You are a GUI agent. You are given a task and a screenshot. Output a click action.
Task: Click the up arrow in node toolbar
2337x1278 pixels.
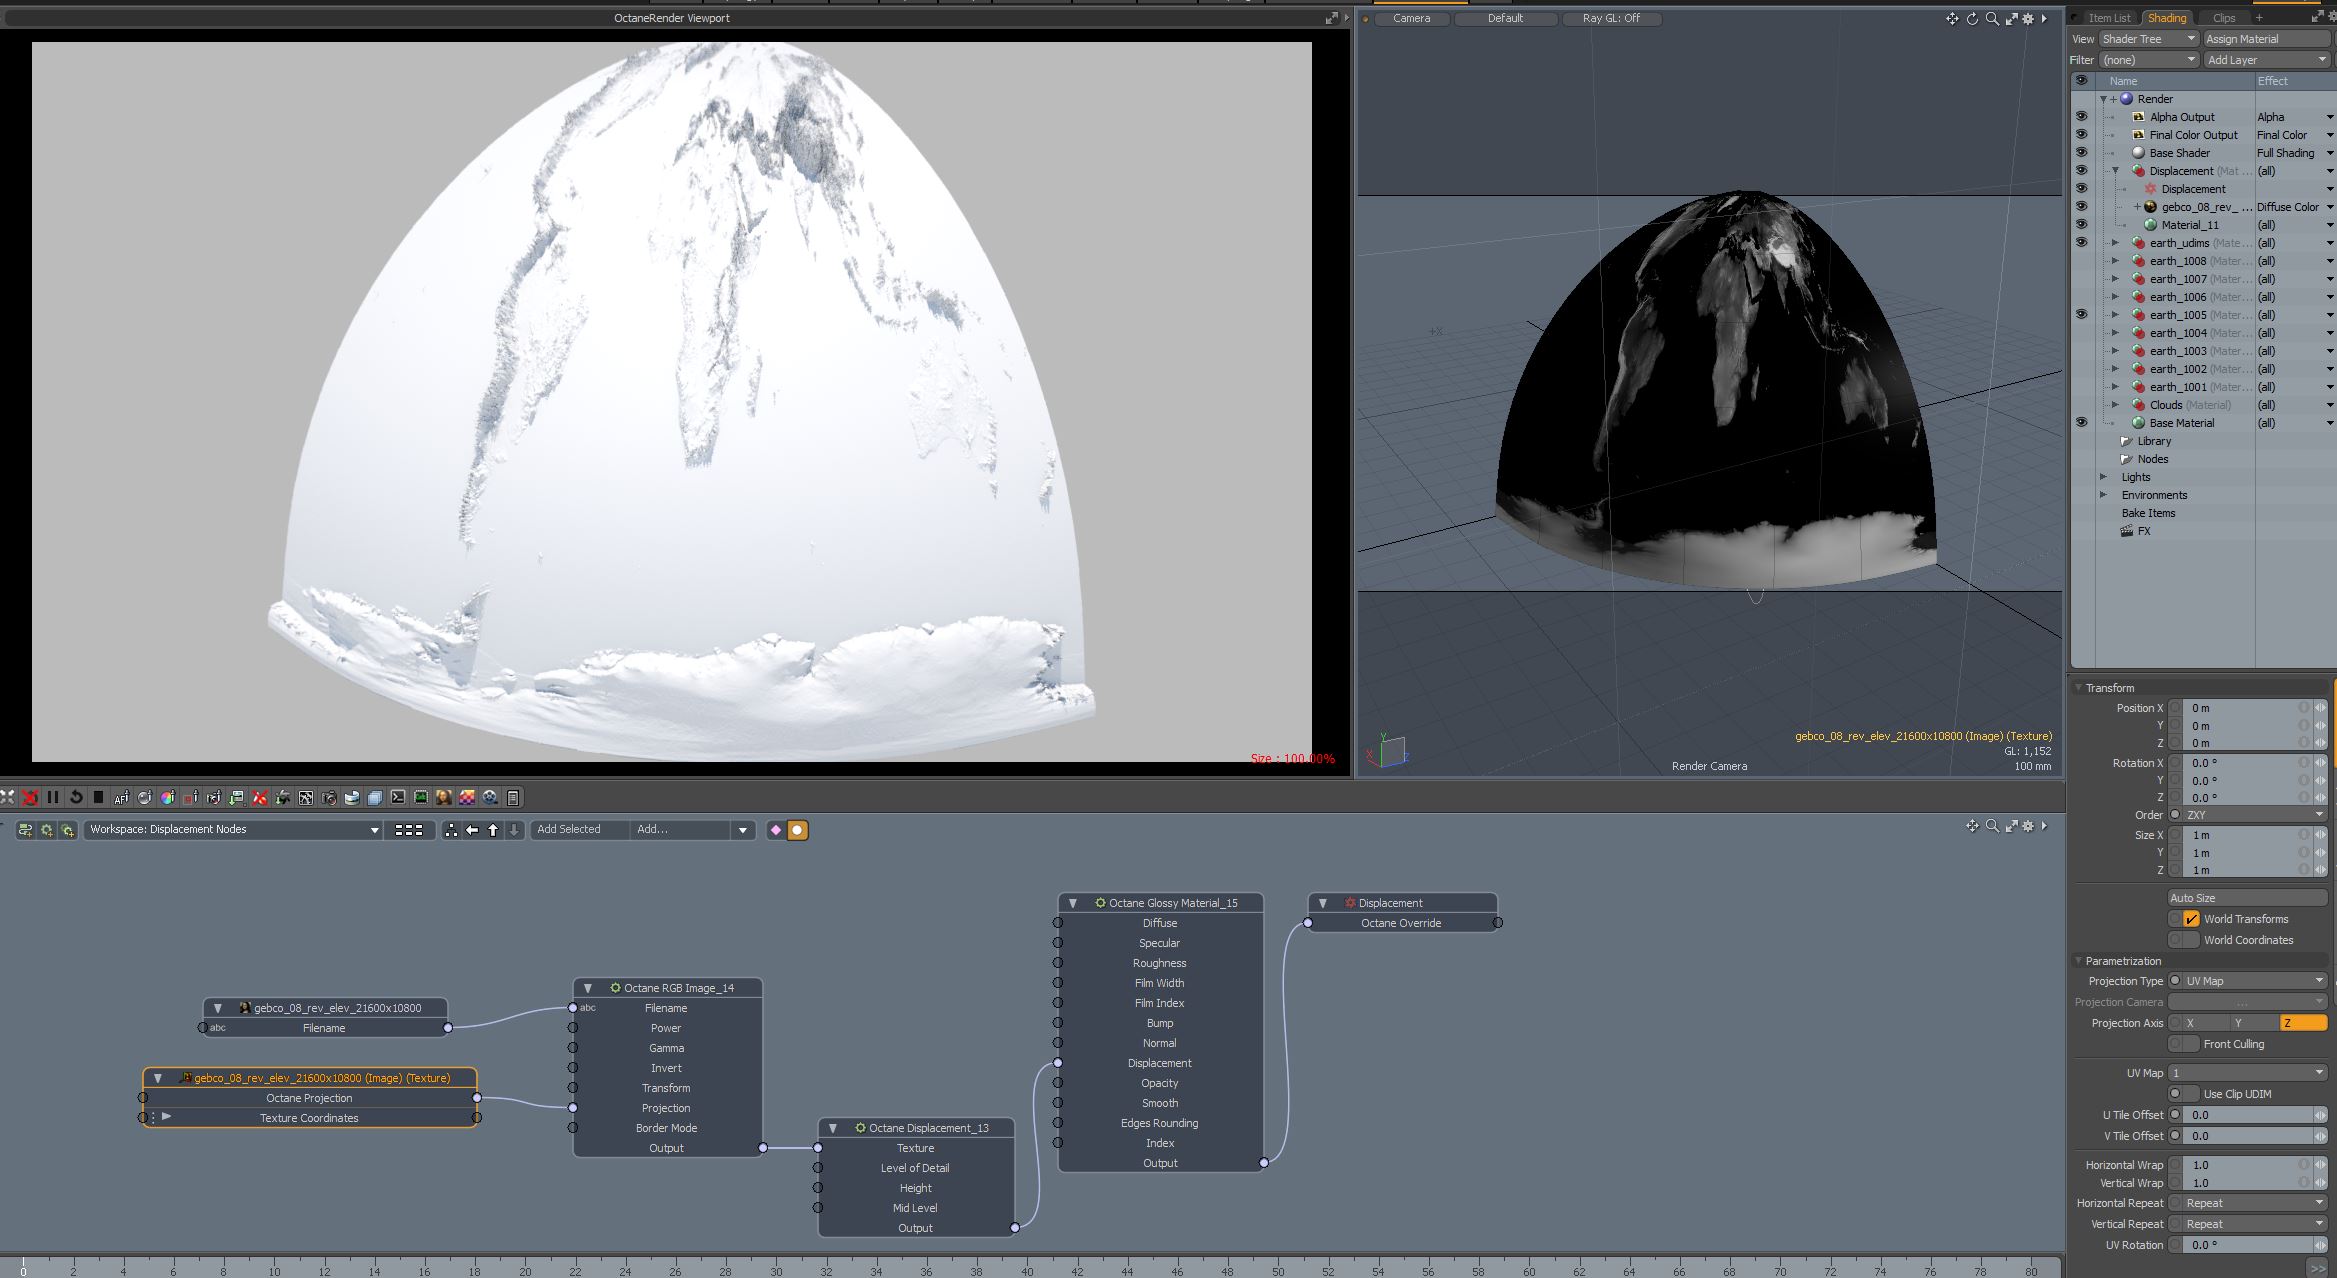click(493, 830)
